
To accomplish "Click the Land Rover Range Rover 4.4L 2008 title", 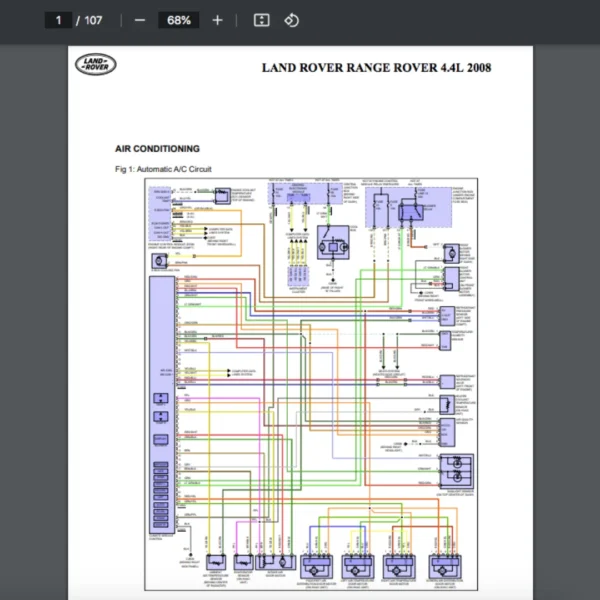I will tap(376, 68).
